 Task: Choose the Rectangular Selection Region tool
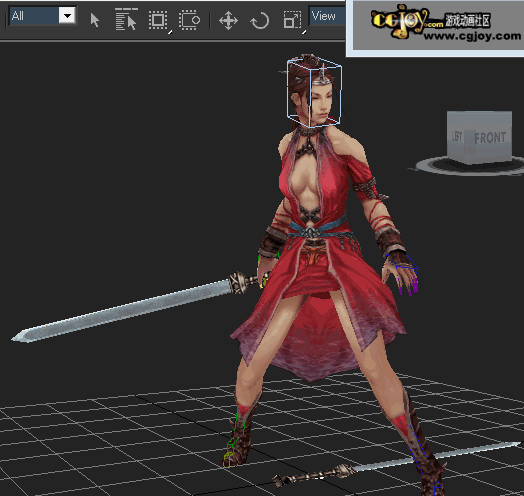click(158, 20)
